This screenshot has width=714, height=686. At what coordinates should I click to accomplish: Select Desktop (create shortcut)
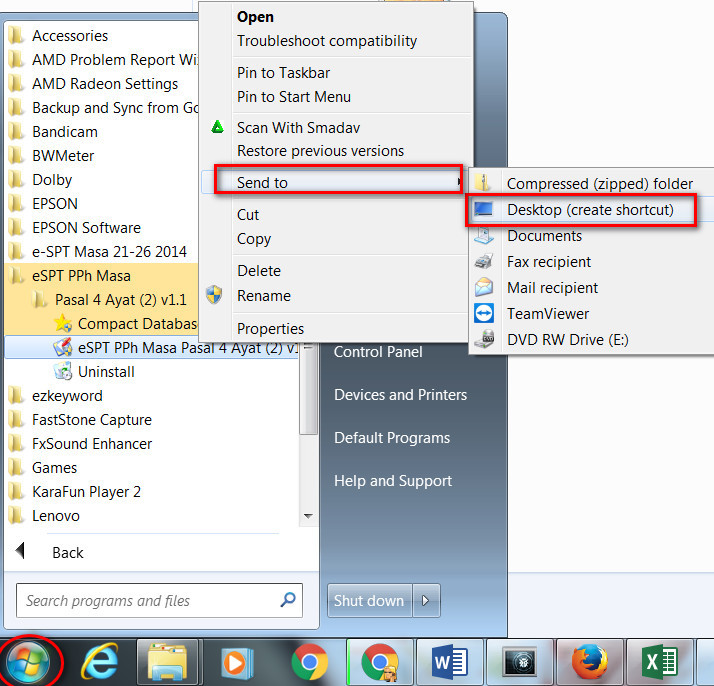(590, 210)
